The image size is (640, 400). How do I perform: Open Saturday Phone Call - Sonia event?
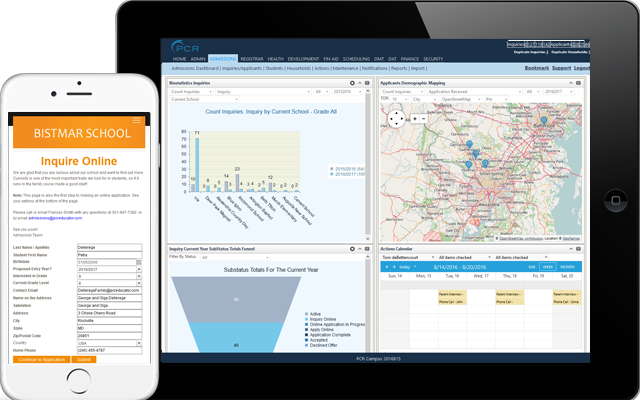(x=567, y=302)
